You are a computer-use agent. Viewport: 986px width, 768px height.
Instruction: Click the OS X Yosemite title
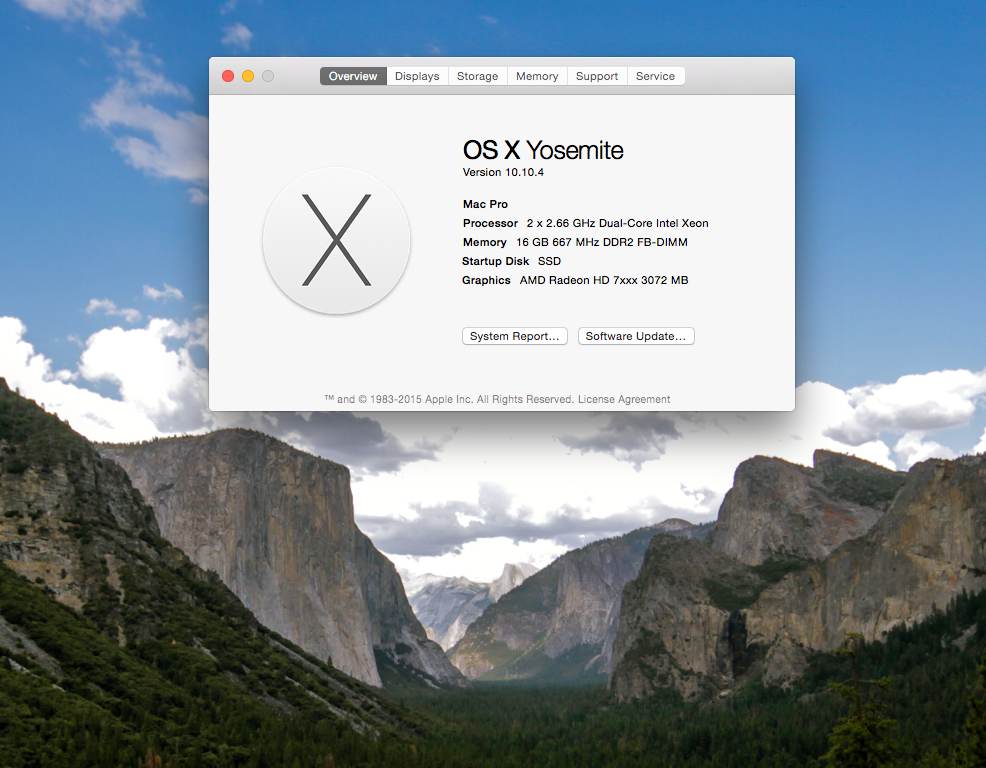coord(543,150)
